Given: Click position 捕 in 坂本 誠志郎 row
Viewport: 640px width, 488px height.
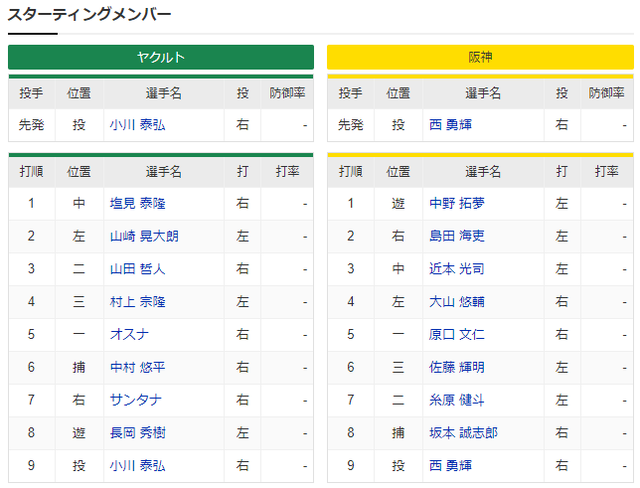Looking at the screenshot, I should point(398,433).
